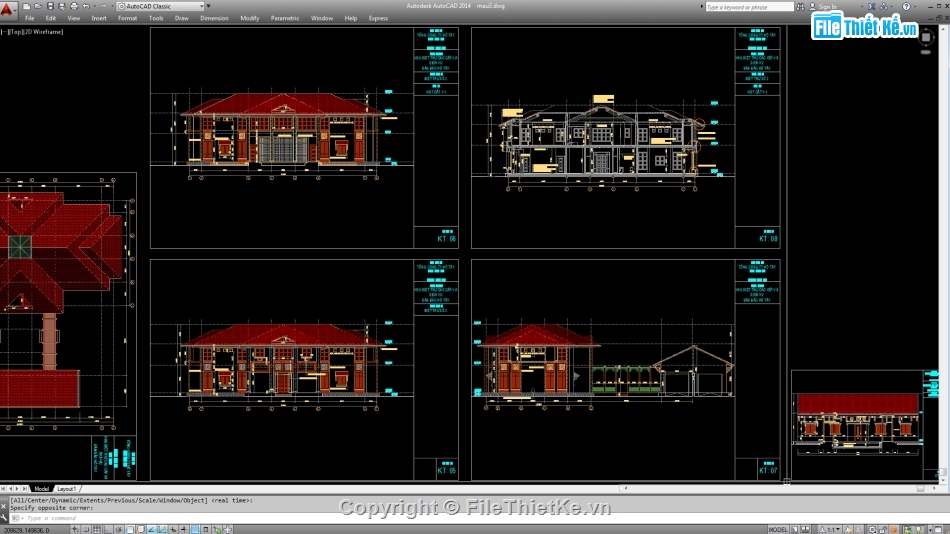Viewport: 950px width, 534px height.
Task: Toggle 3D Object Snap in status bar
Action: pyautogui.click(x=141, y=529)
